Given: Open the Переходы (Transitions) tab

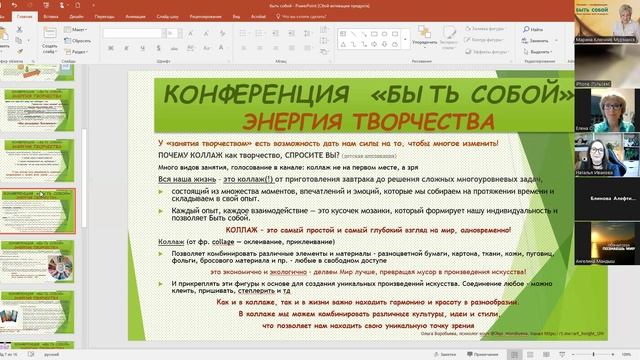Looking at the screenshot, I should click(x=104, y=17).
